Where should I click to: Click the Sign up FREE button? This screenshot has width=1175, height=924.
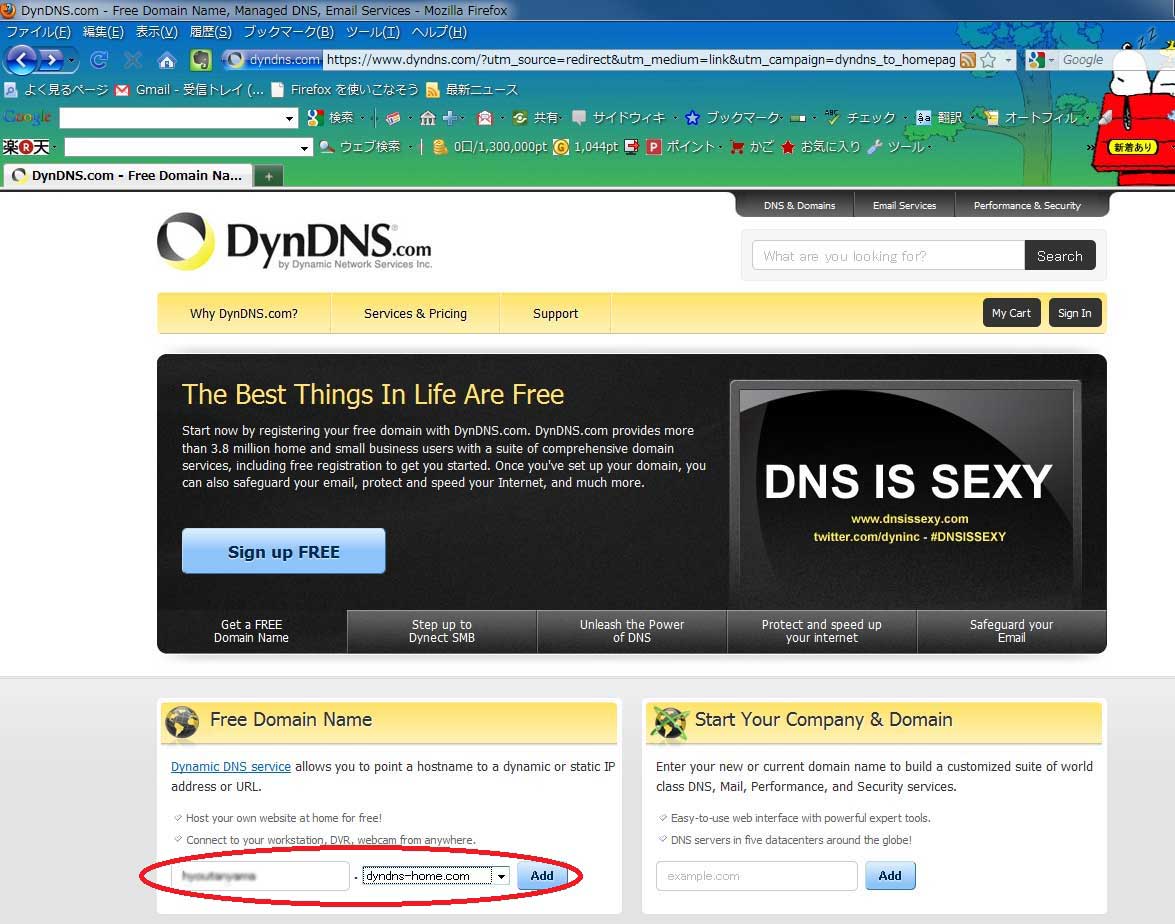point(283,551)
